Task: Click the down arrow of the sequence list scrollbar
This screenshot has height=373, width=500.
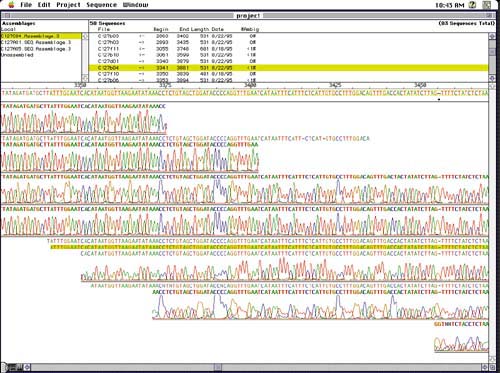Action: point(492,78)
